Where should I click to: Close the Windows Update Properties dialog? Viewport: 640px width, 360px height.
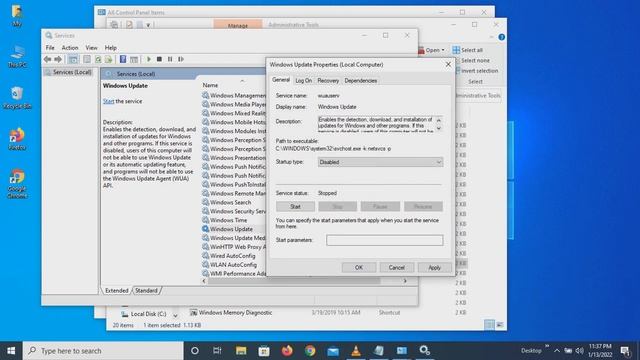448,64
